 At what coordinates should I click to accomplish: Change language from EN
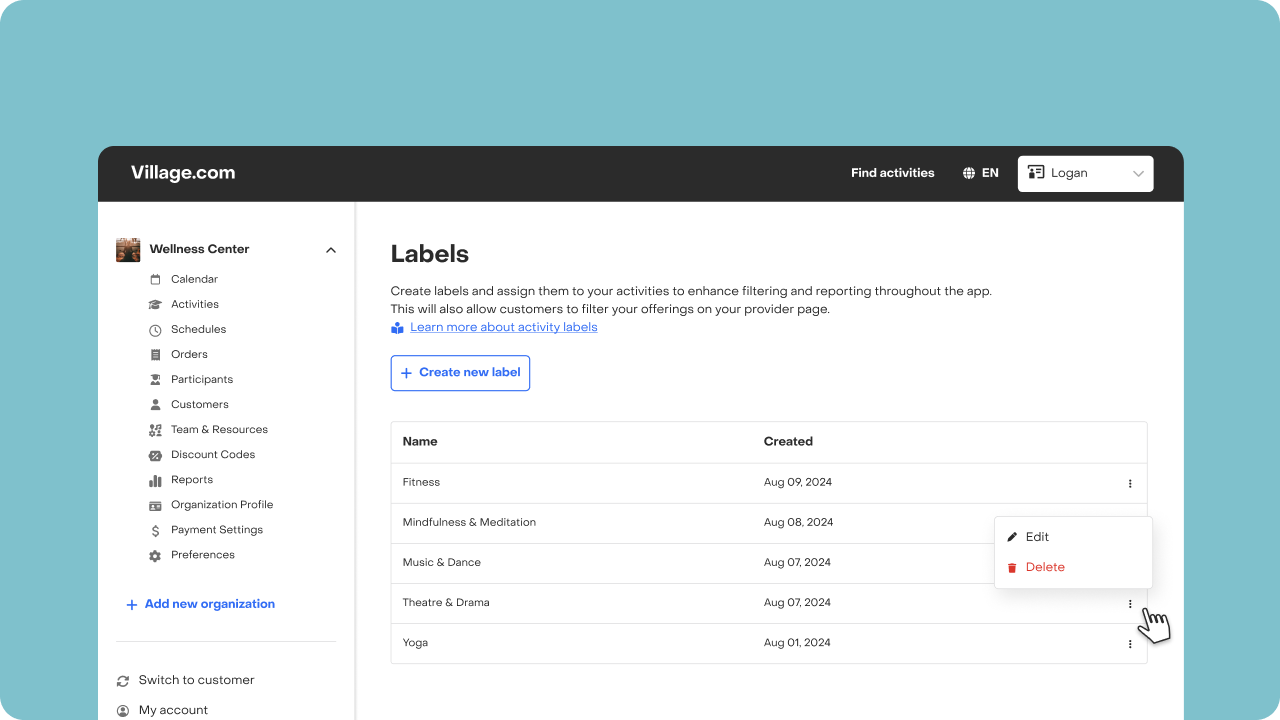(990, 173)
